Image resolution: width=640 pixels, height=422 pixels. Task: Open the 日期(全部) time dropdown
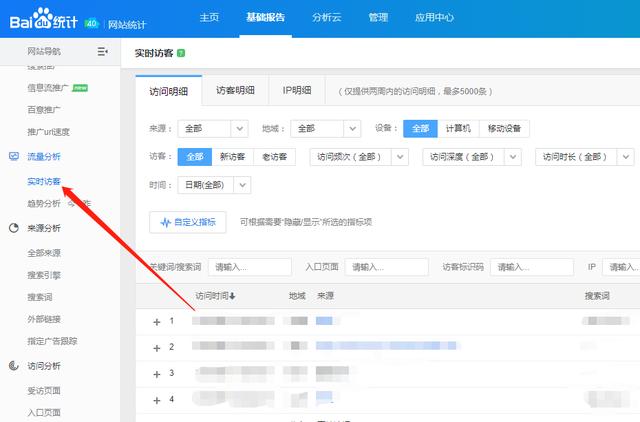pyautogui.click(x=213, y=185)
